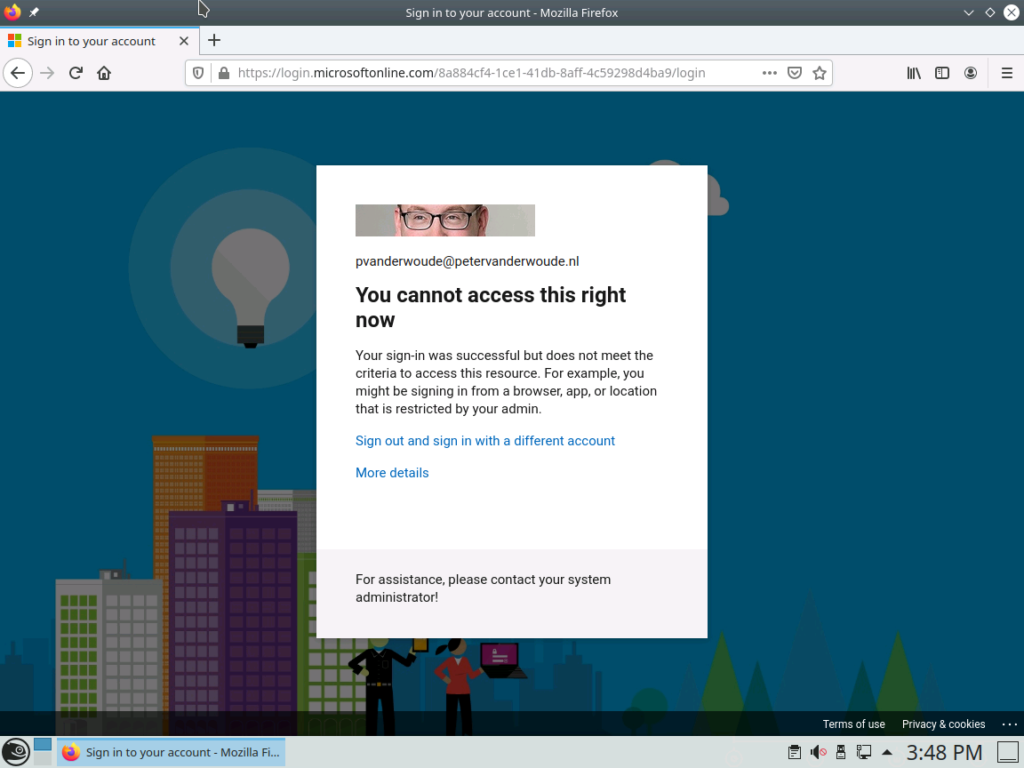Click "Sign out and sign in with a different account"
Image resolution: width=1024 pixels, height=768 pixels.
(485, 441)
